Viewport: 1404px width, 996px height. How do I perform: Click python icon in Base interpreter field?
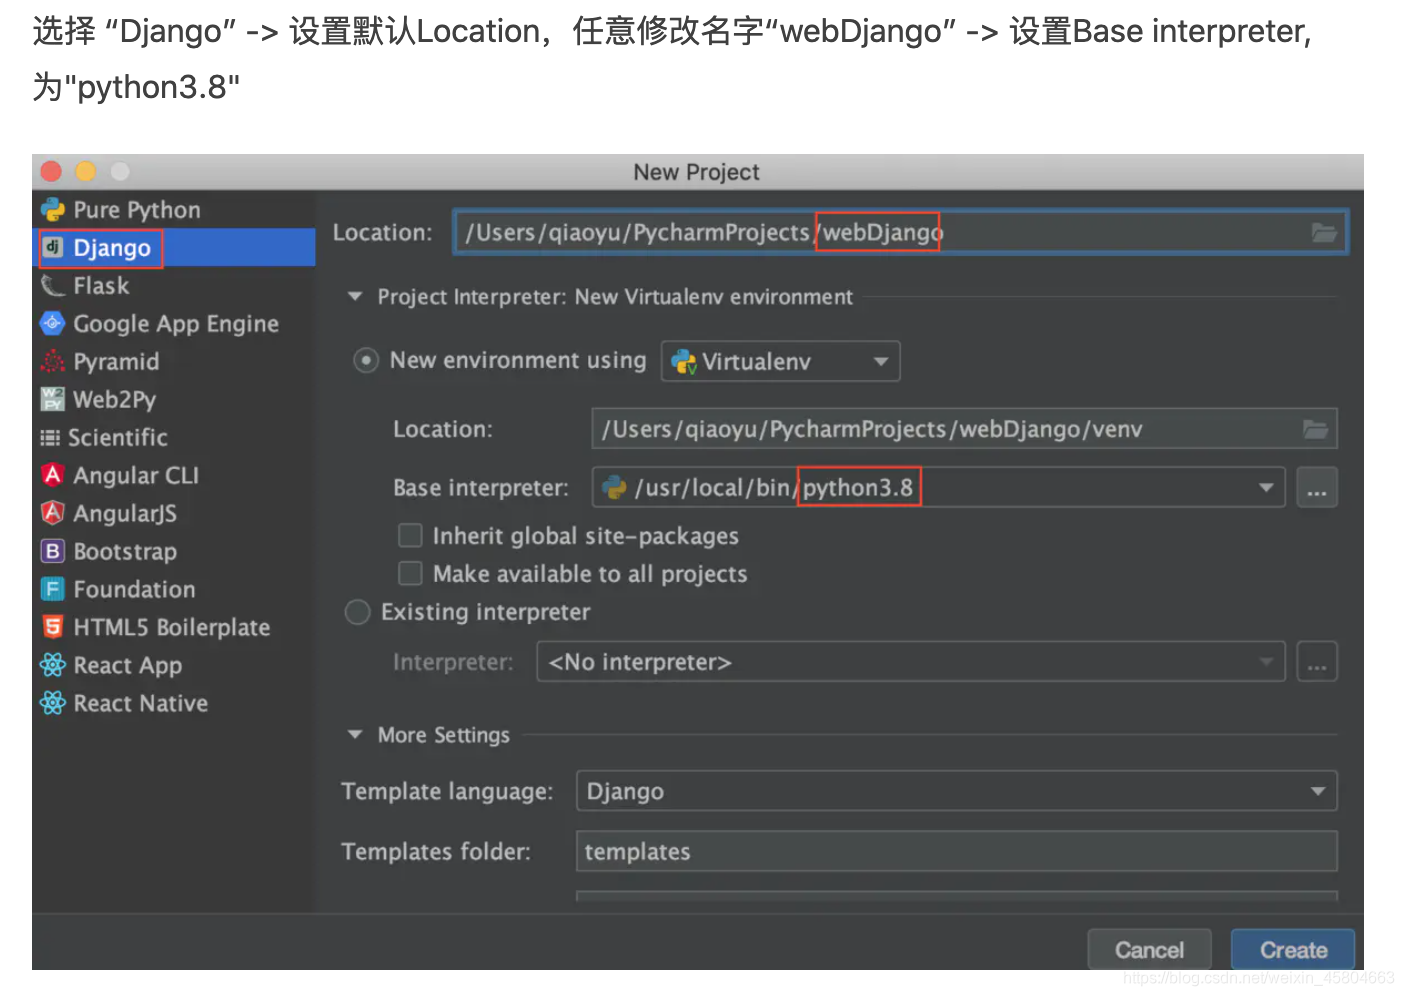click(x=614, y=487)
